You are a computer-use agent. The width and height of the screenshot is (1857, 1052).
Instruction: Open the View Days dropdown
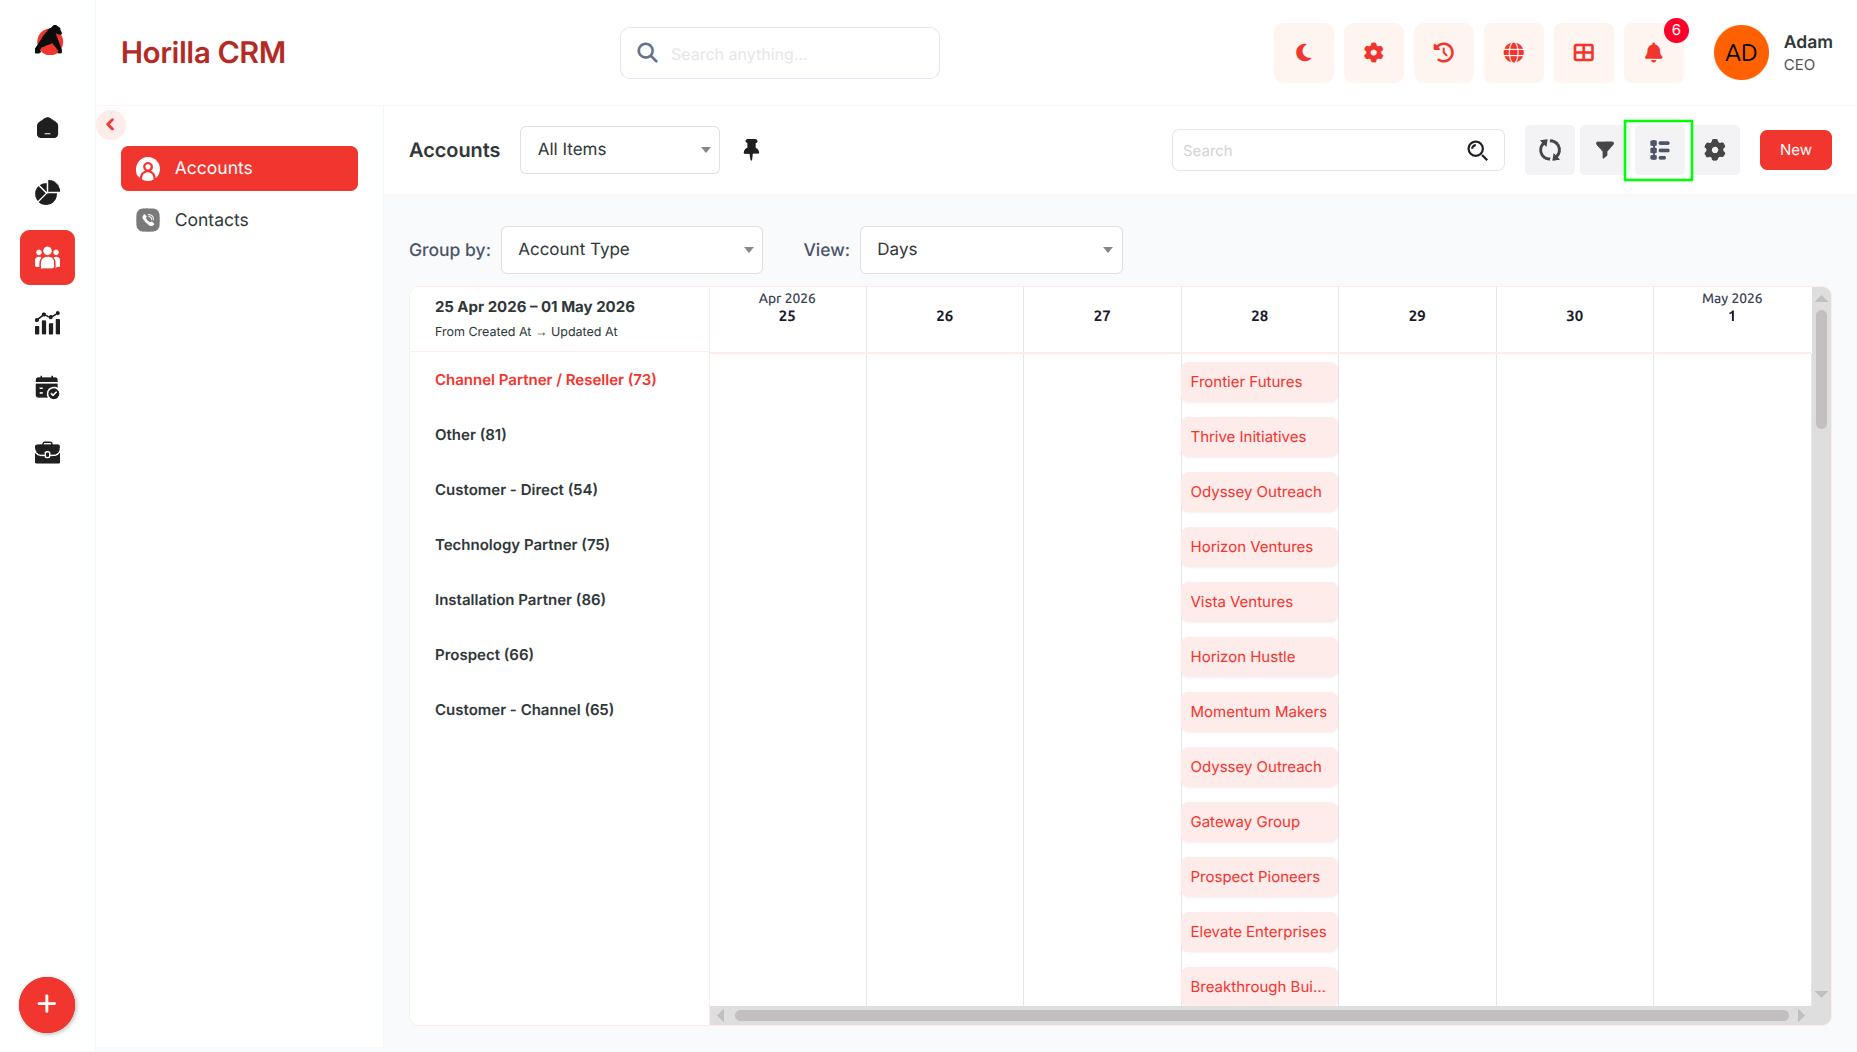point(991,250)
